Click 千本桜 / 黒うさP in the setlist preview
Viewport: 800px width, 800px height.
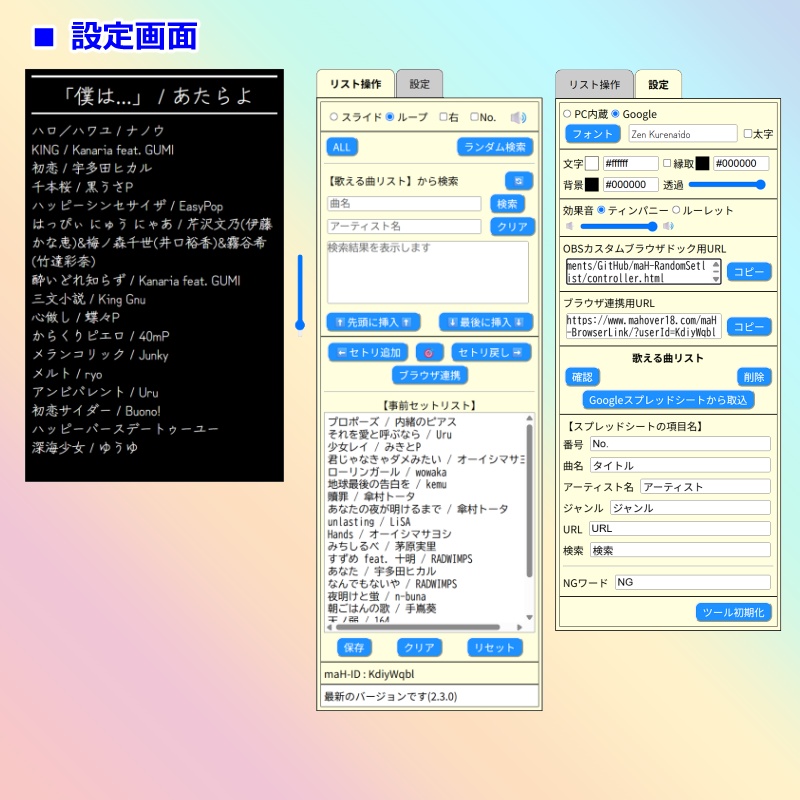83,187
